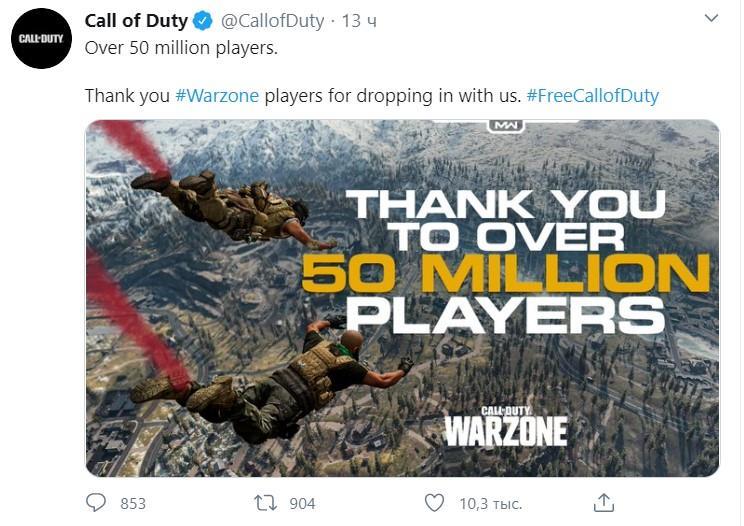Open the 50 Million Players image
Viewport: 744px width, 526px height.
click(402, 298)
